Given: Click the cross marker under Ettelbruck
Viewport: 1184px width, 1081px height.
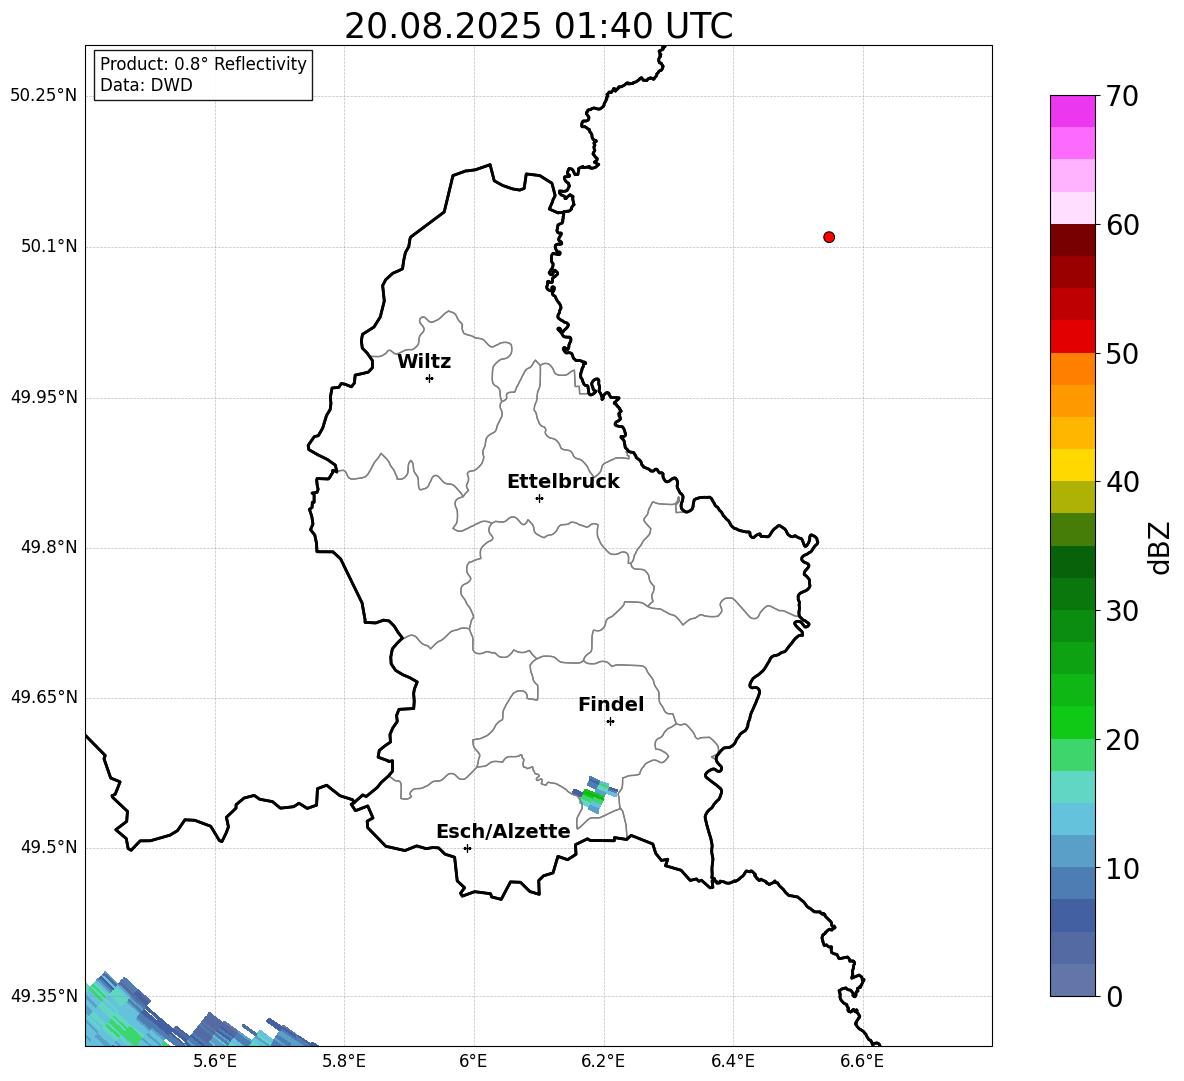Looking at the screenshot, I should (x=539, y=498).
